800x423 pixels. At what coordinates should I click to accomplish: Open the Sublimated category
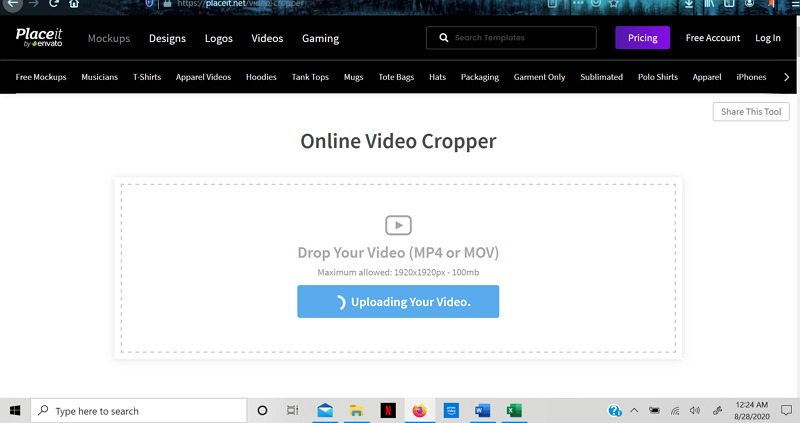pyautogui.click(x=602, y=77)
